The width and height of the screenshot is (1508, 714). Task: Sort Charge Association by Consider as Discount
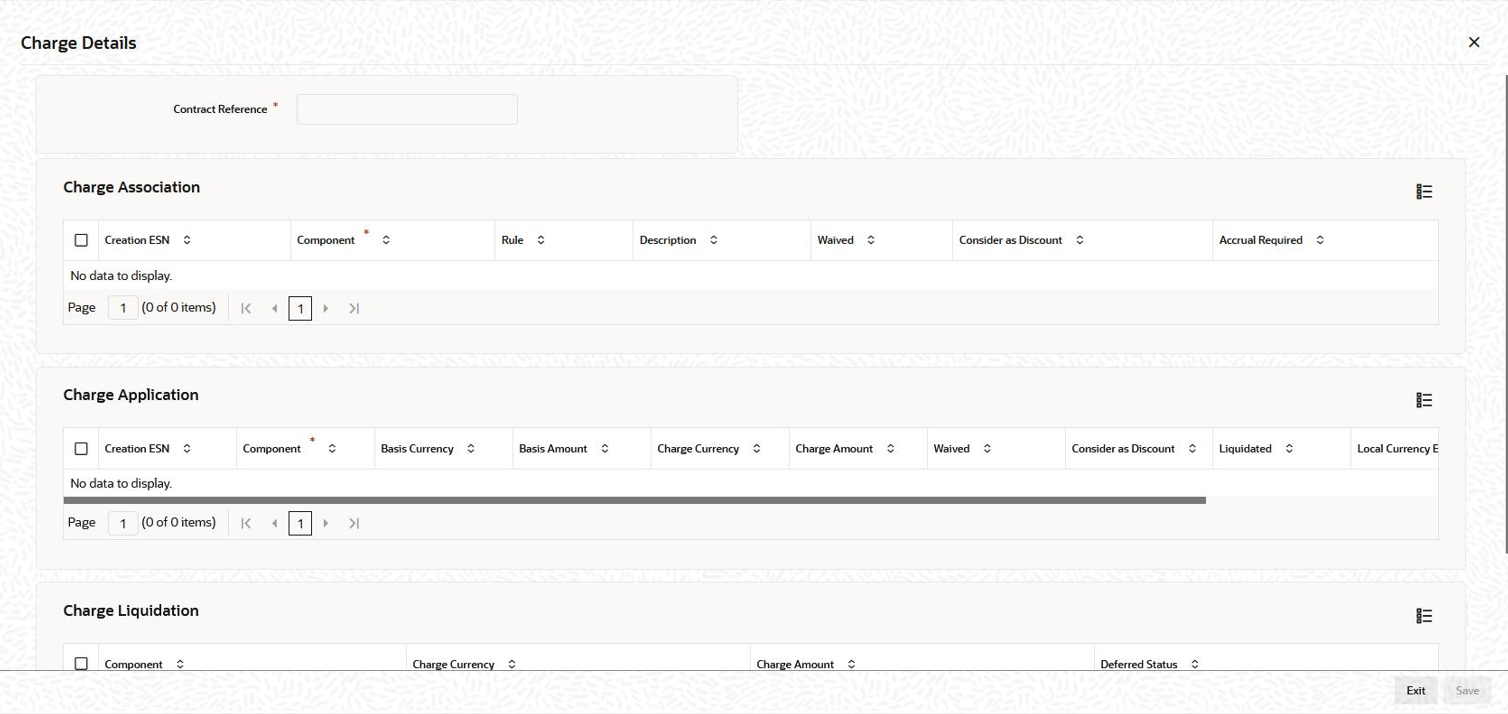coord(1080,240)
